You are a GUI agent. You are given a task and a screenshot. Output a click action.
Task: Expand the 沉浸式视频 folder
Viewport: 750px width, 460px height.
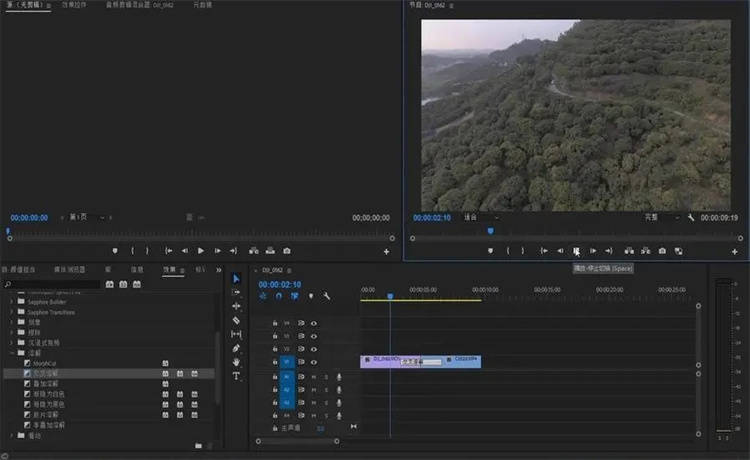coord(11,343)
